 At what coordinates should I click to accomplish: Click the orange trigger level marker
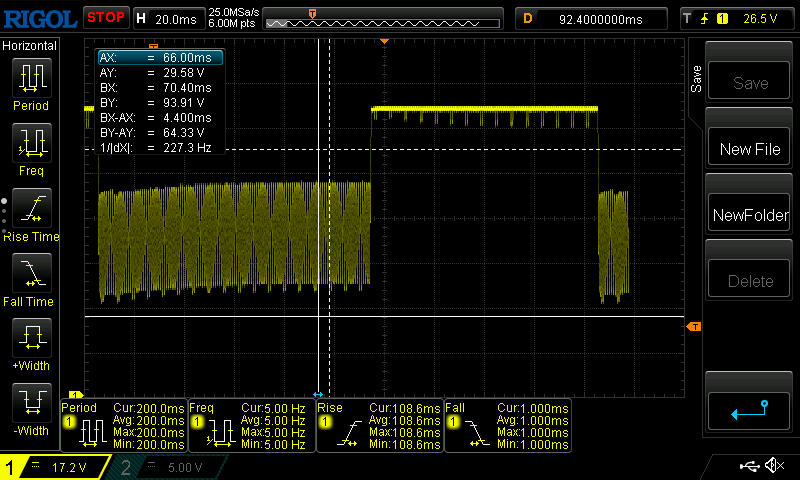(693, 327)
